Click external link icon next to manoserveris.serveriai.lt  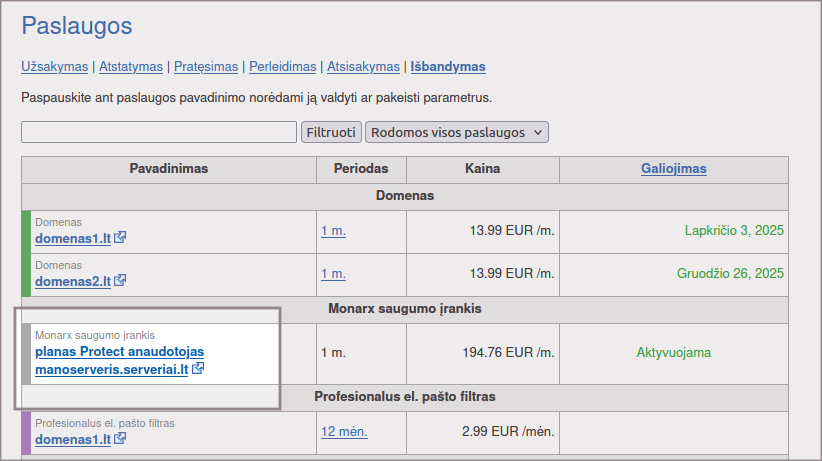(x=198, y=369)
